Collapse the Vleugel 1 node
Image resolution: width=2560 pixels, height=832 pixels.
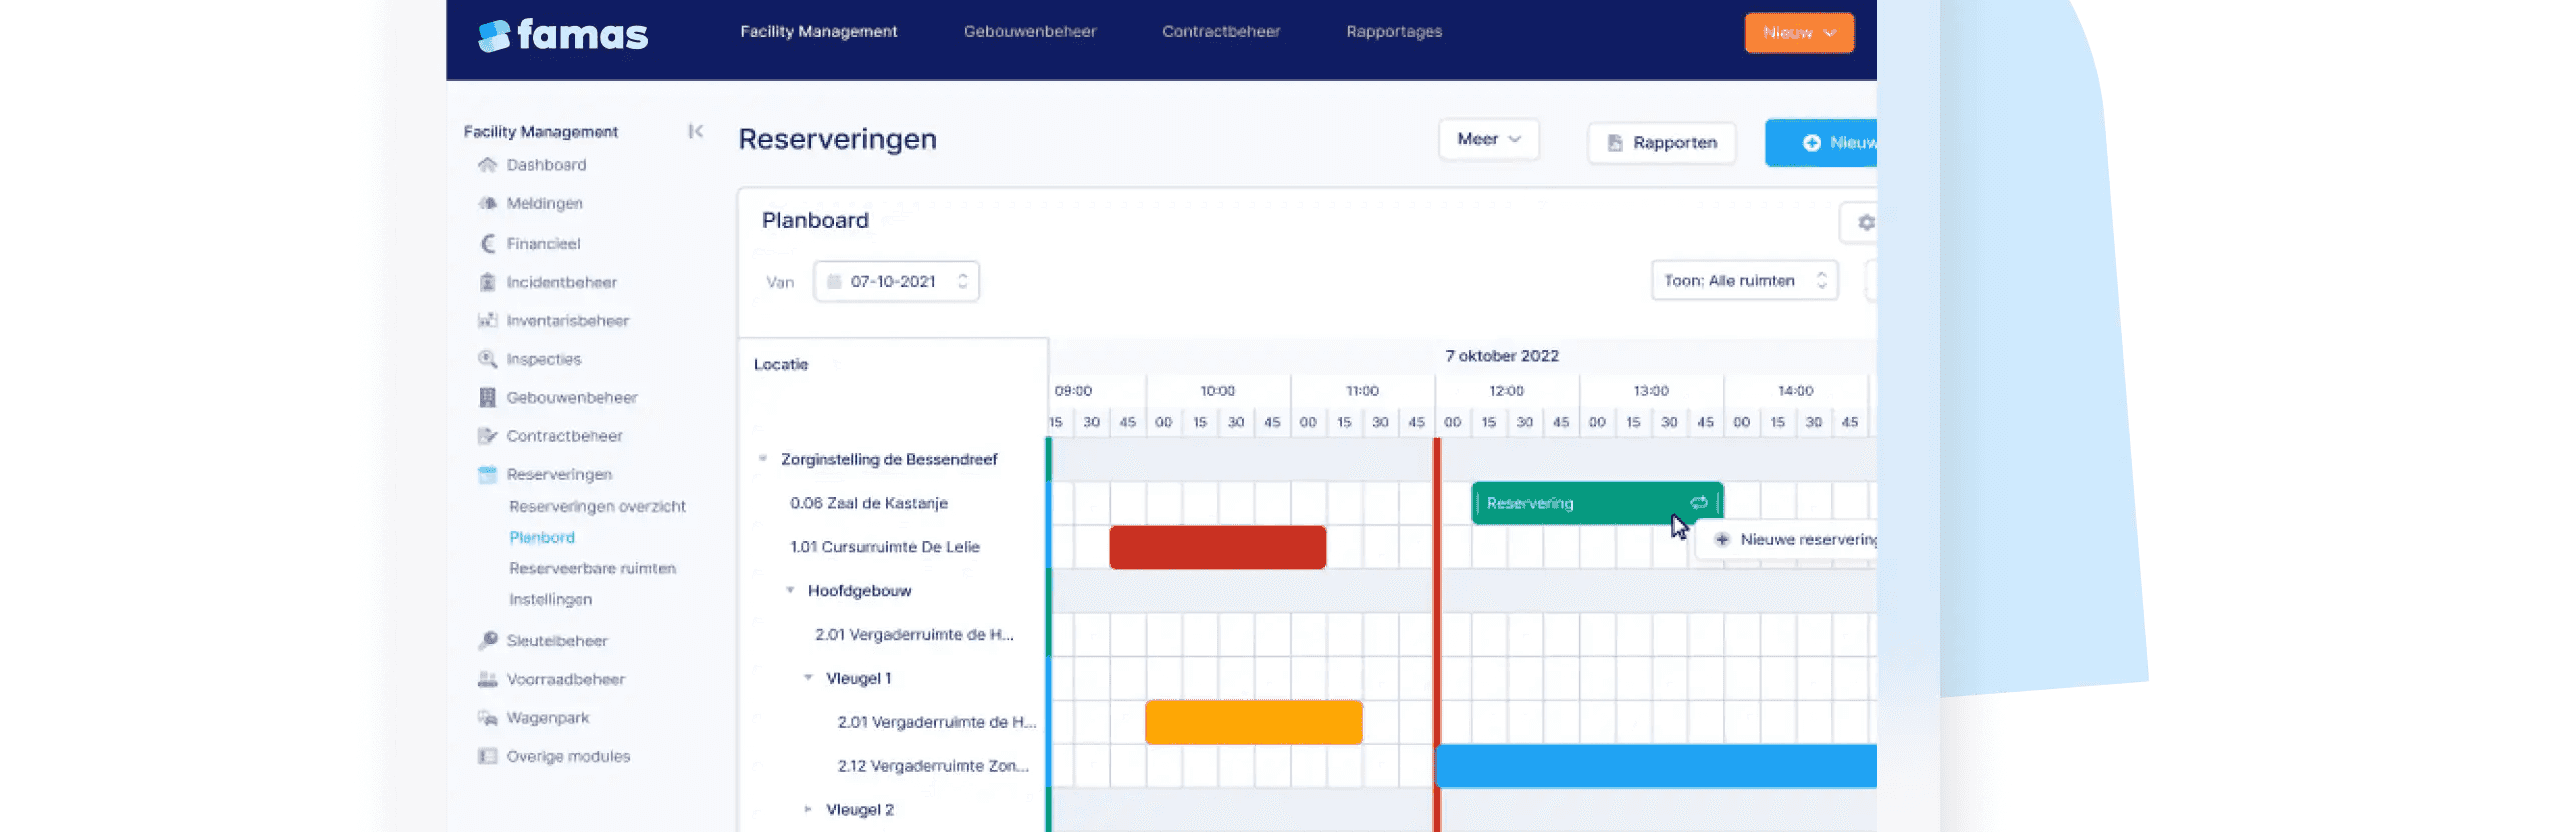point(808,678)
